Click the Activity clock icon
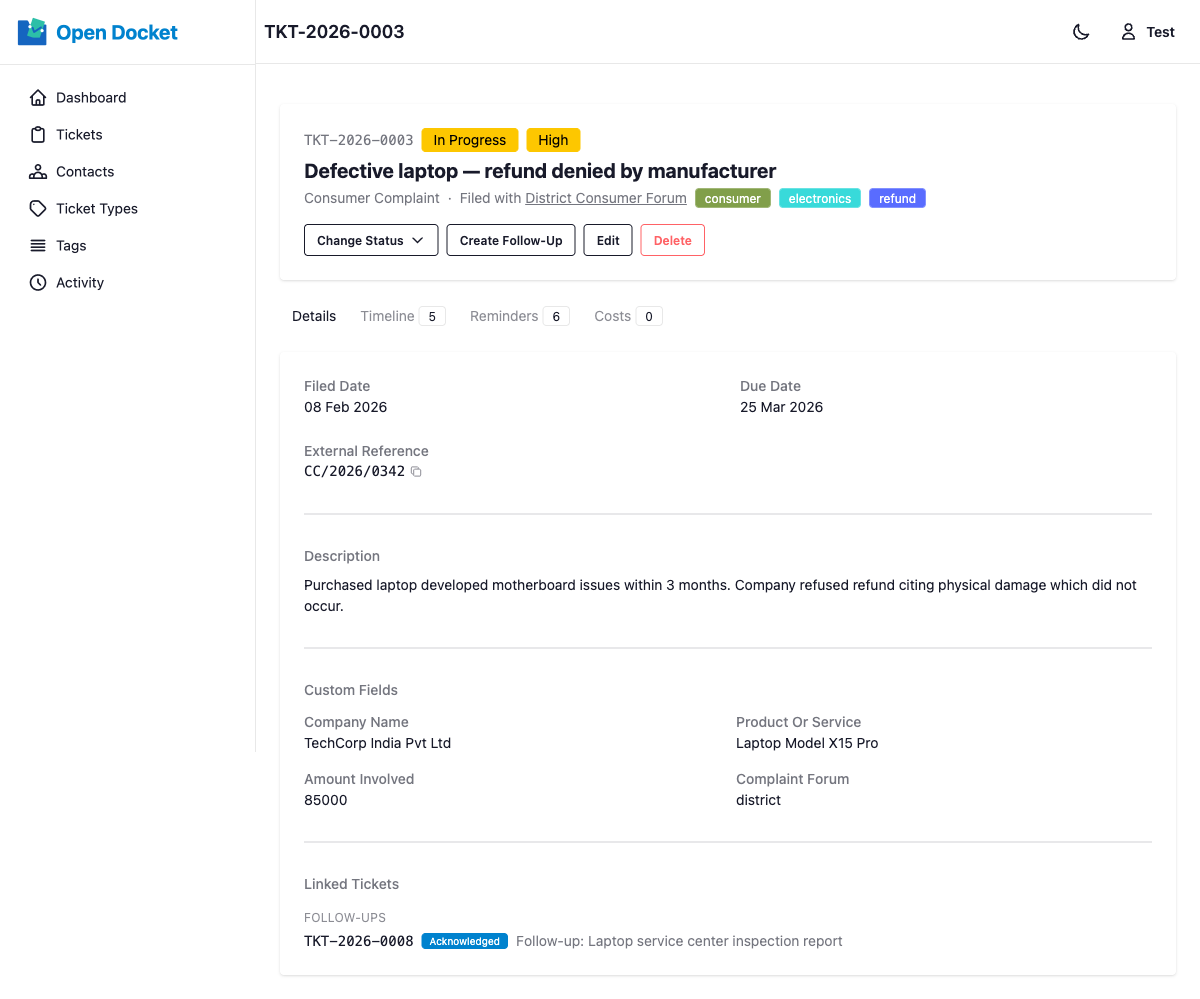Viewport: 1200px width, 999px height. pyautogui.click(x=38, y=283)
